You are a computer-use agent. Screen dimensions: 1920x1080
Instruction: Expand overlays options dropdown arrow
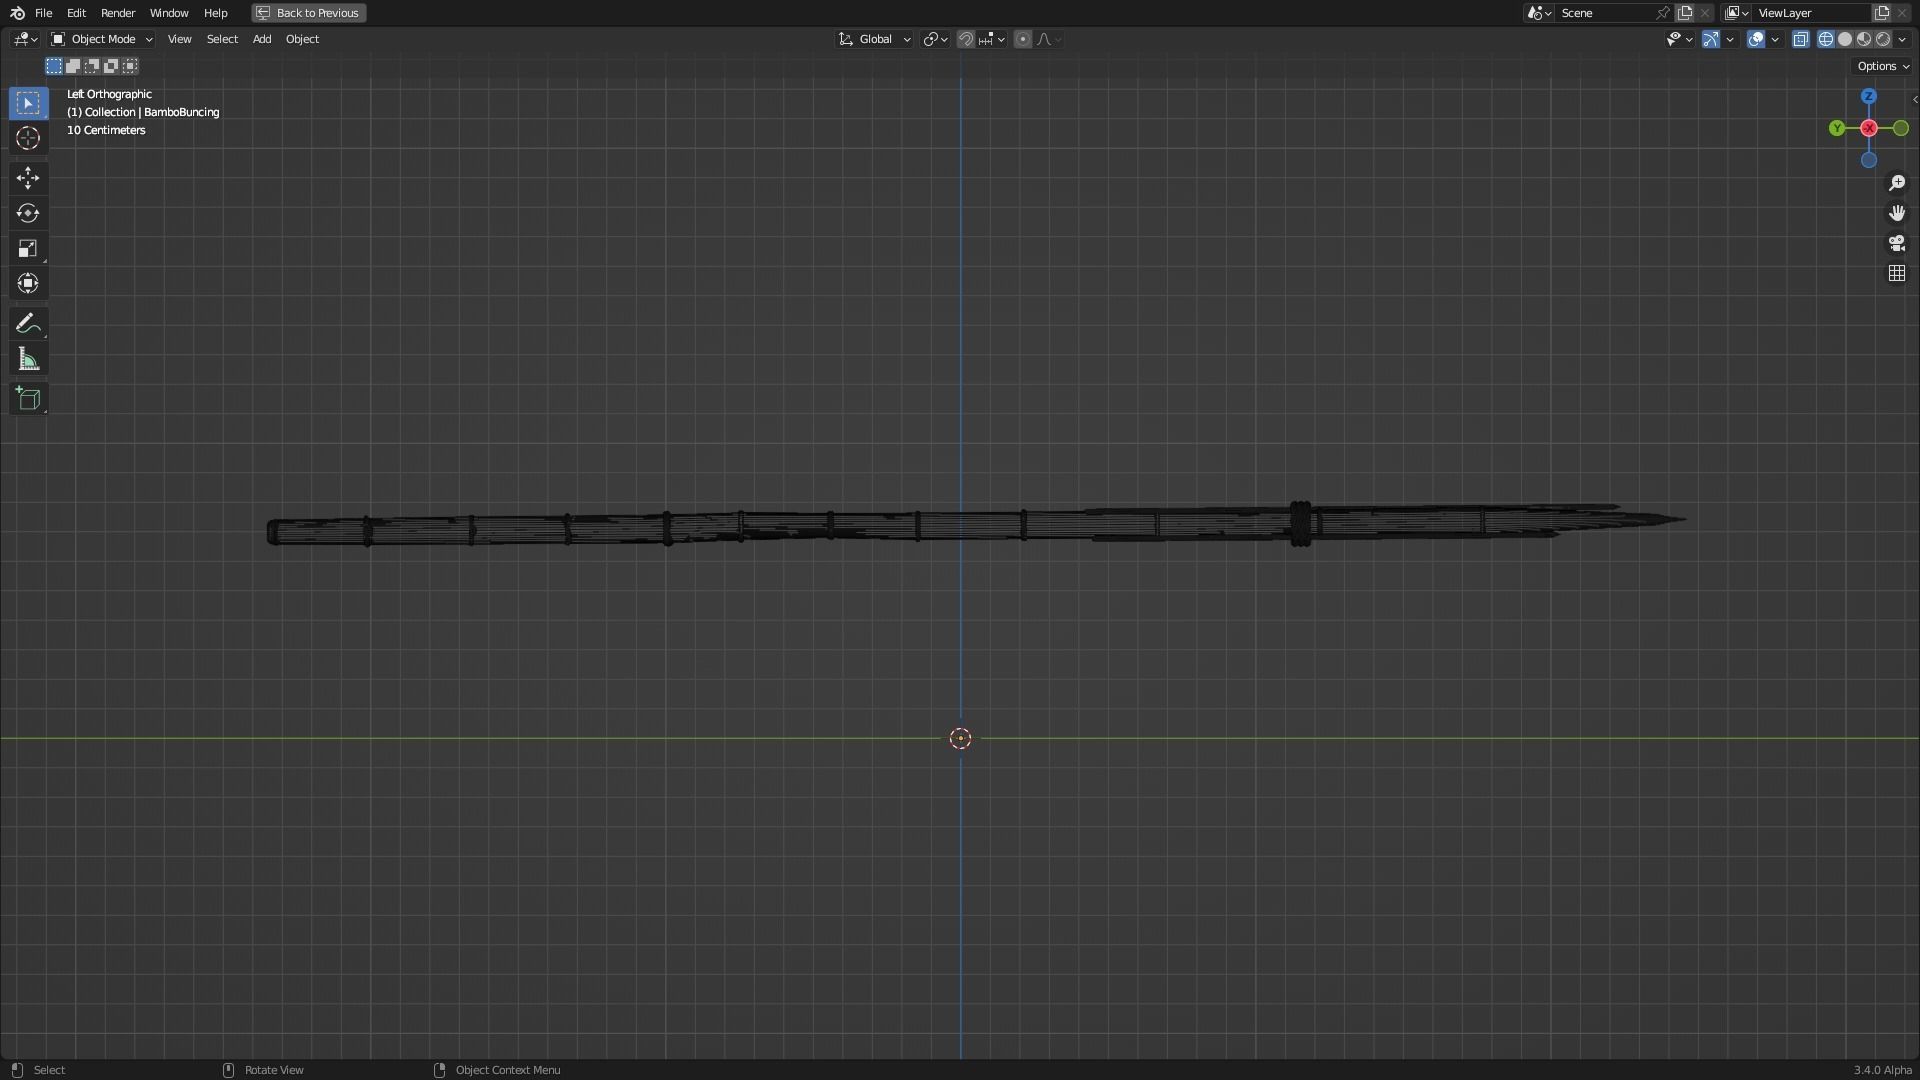[x=1775, y=39]
